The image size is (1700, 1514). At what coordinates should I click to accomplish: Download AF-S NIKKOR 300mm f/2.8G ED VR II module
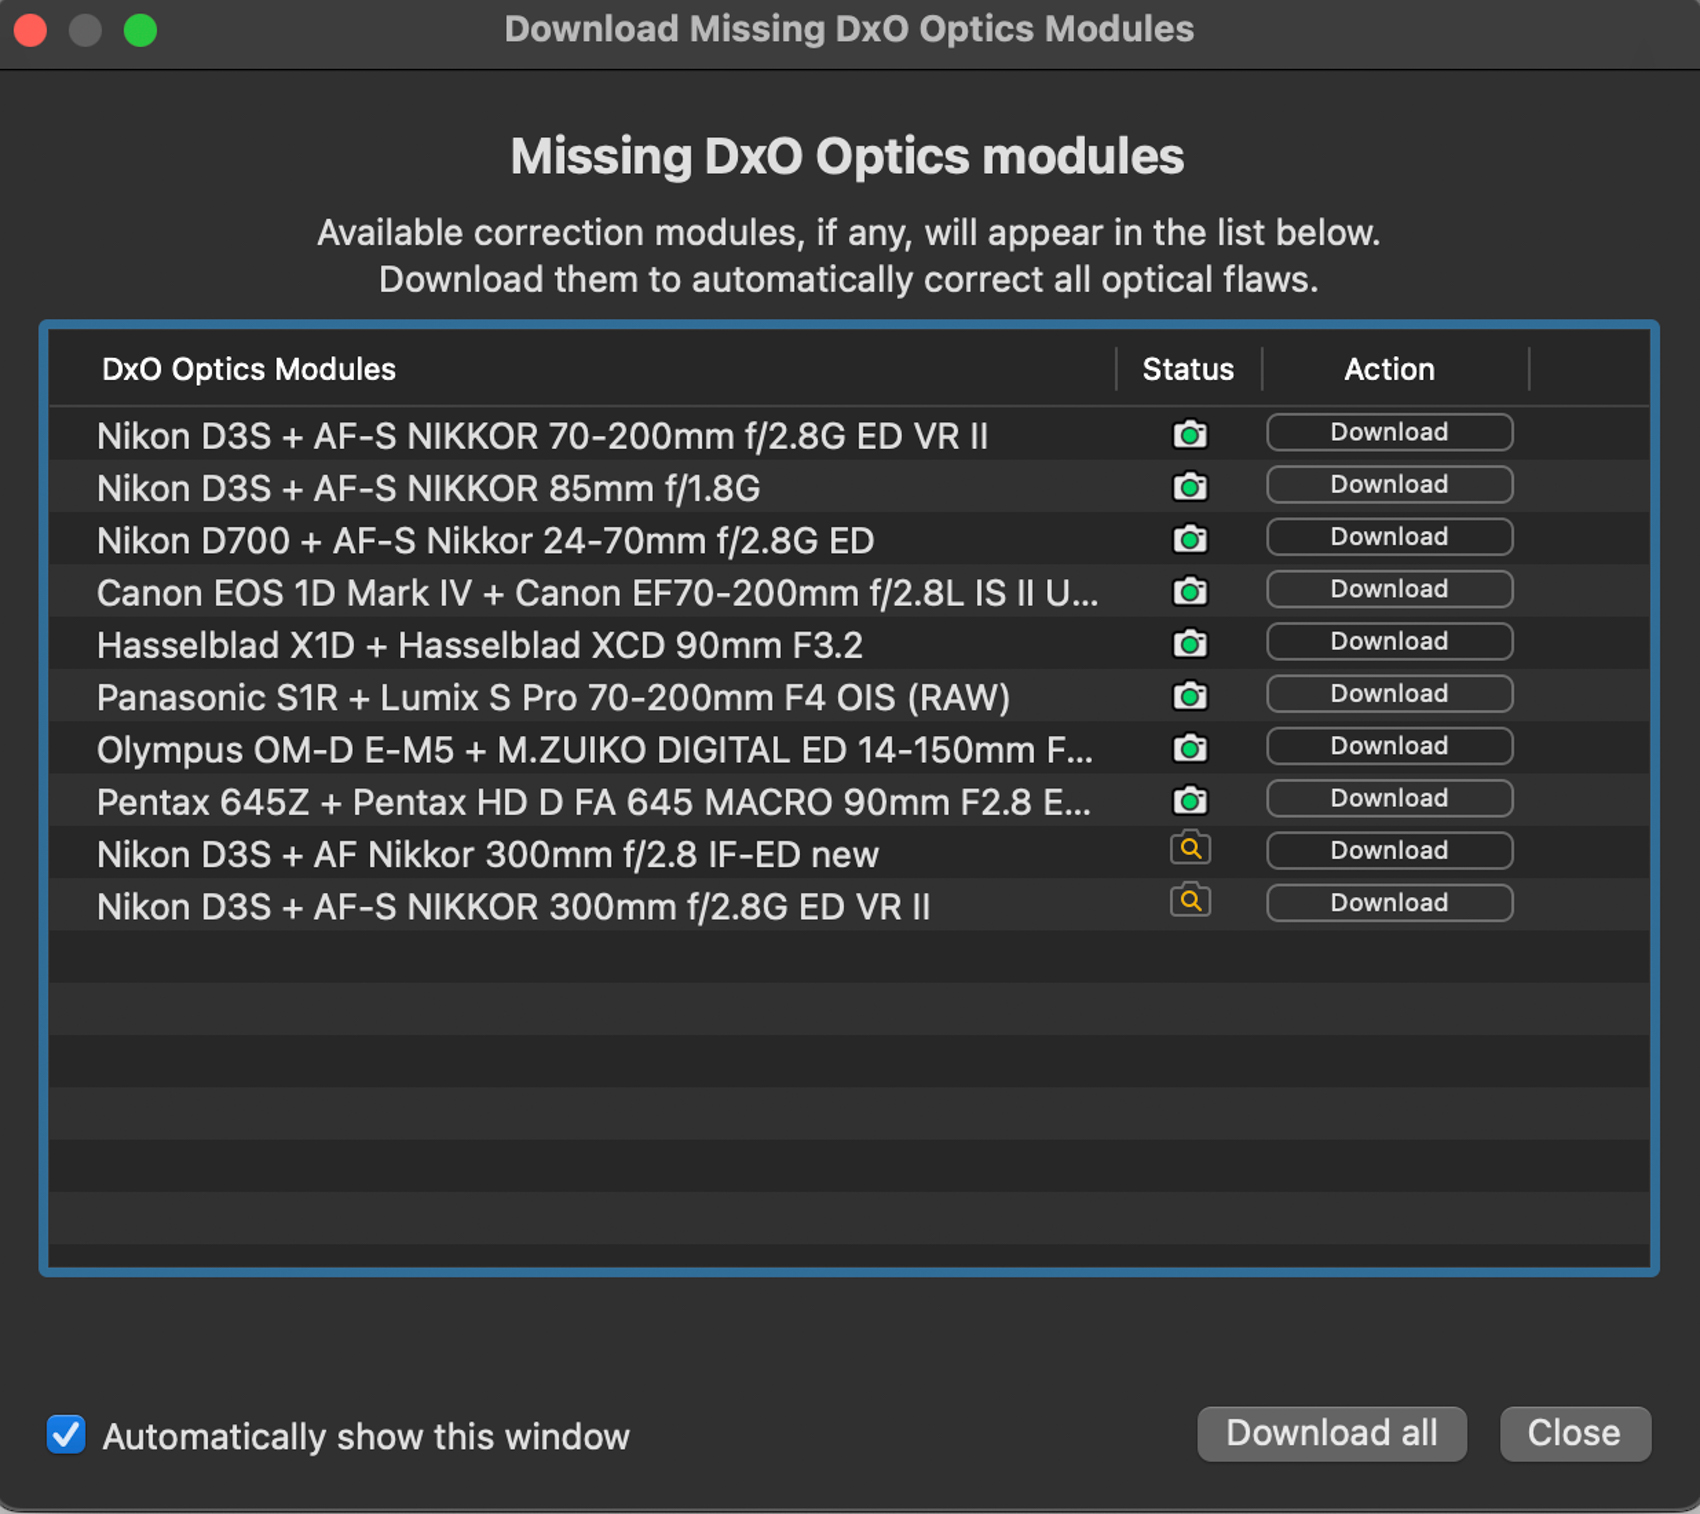coord(1389,903)
